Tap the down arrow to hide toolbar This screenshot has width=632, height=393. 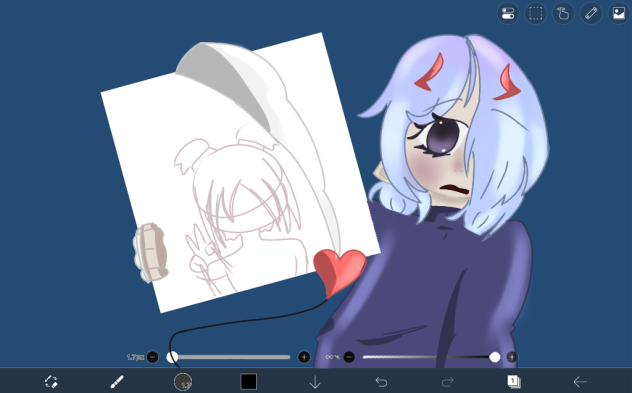click(x=315, y=381)
